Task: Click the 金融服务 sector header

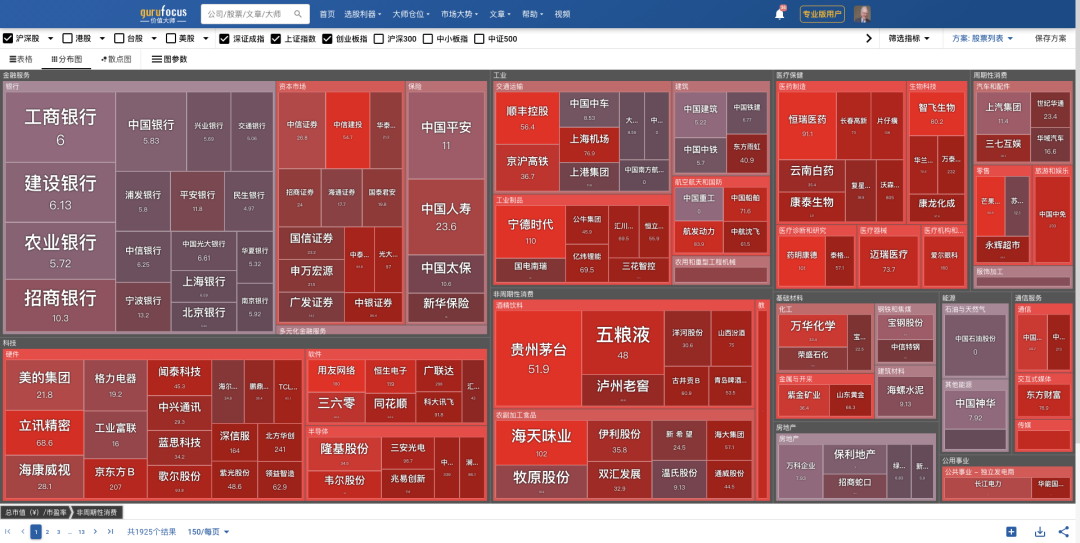Action: (x=17, y=75)
